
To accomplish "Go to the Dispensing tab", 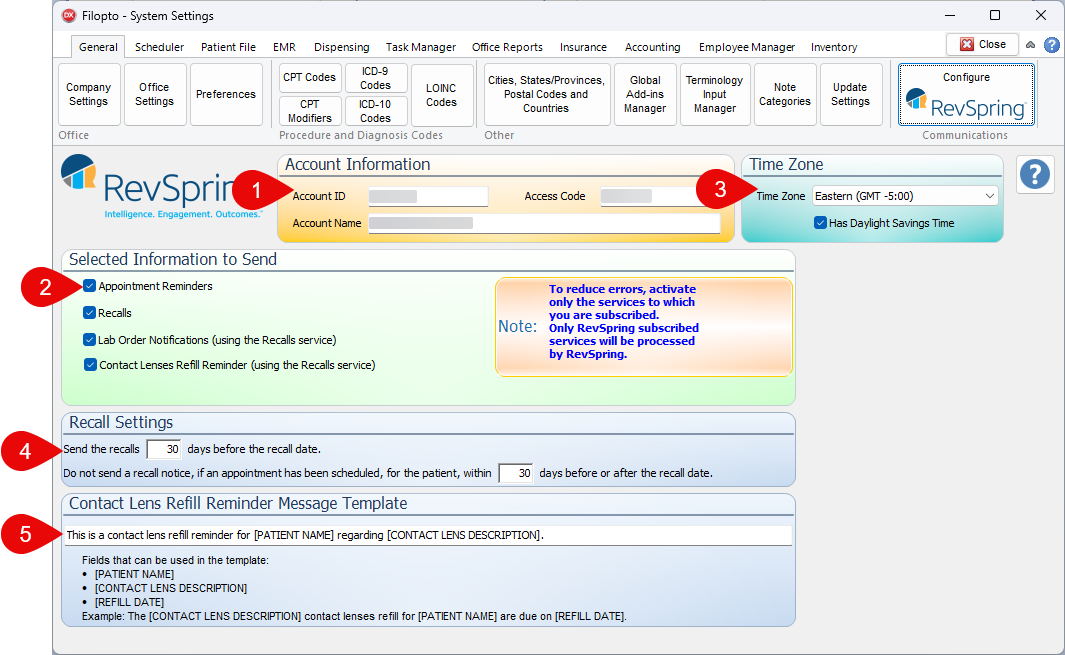I will (342, 47).
